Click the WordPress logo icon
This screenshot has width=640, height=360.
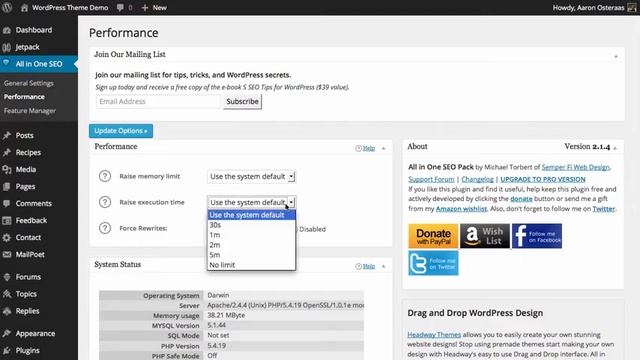[7, 7]
